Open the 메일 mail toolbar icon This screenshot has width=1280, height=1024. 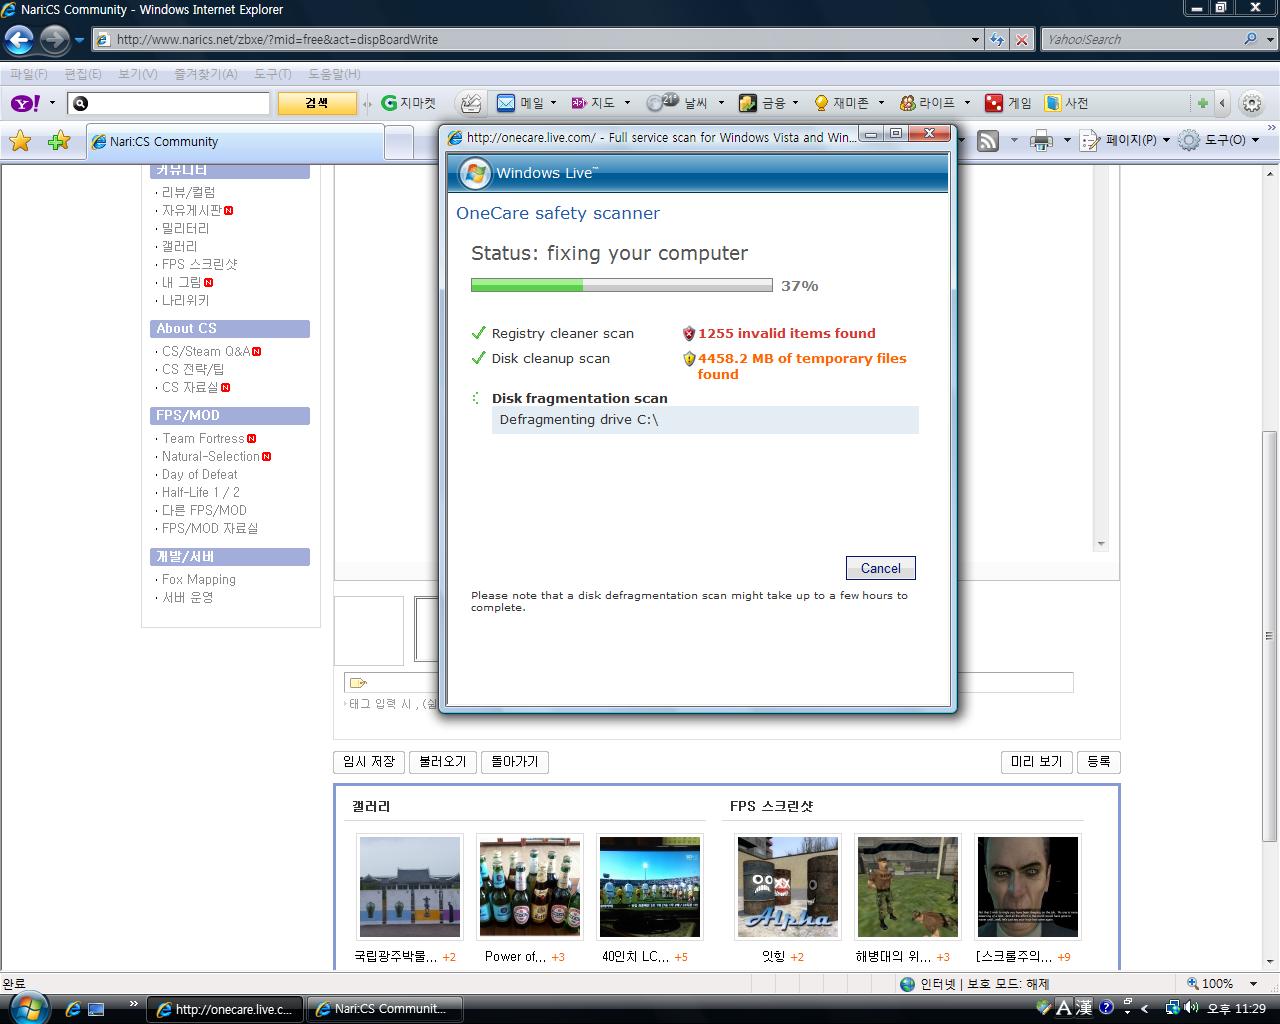[x=520, y=103]
